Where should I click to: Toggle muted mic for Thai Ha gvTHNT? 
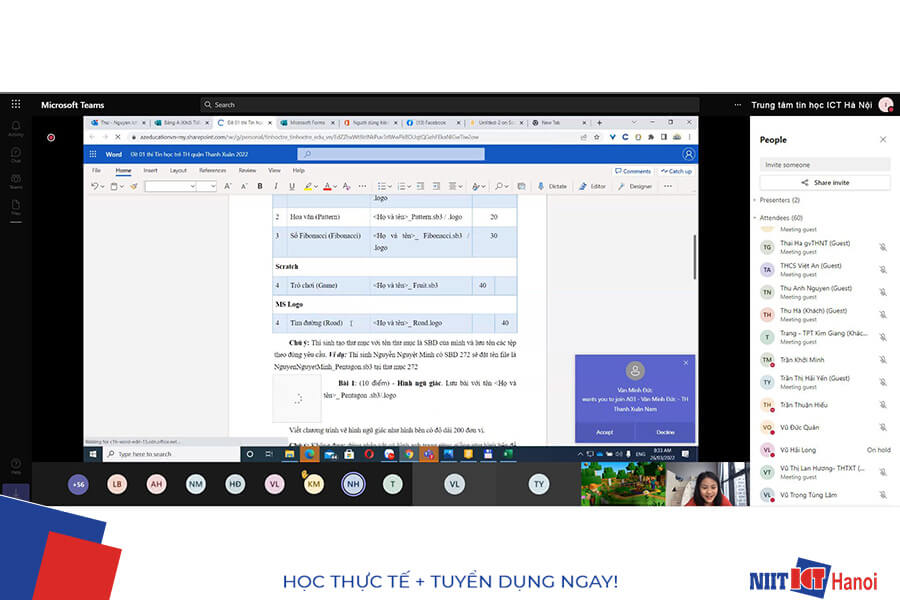click(x=882, y=246)
